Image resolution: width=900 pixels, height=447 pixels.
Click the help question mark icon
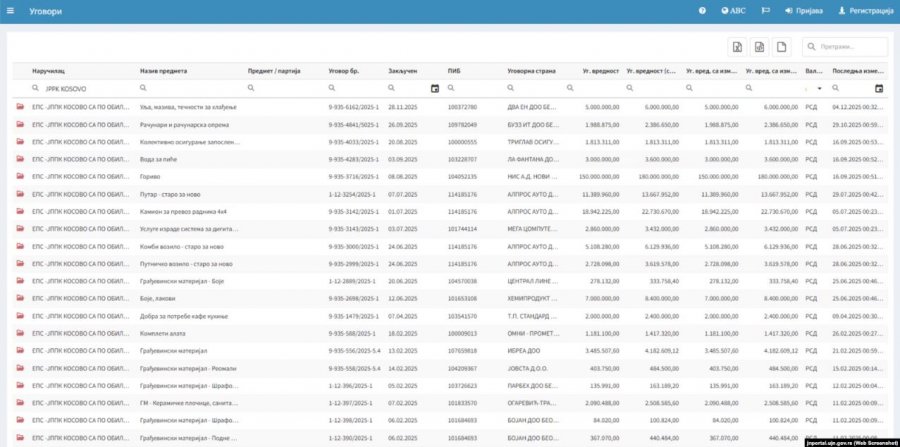tap(702, 10)
